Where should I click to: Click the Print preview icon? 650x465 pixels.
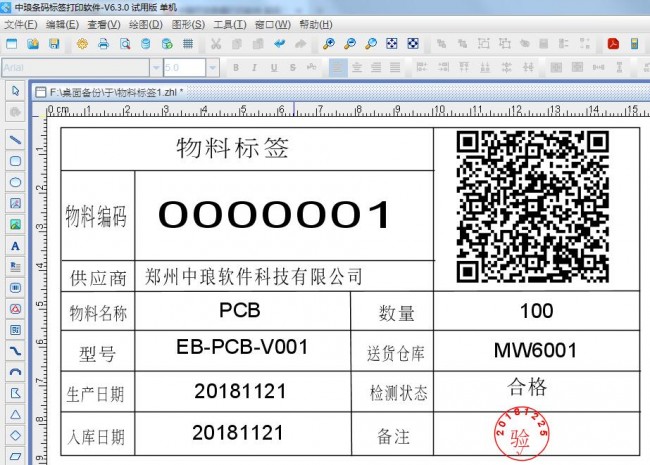[125, 44]
